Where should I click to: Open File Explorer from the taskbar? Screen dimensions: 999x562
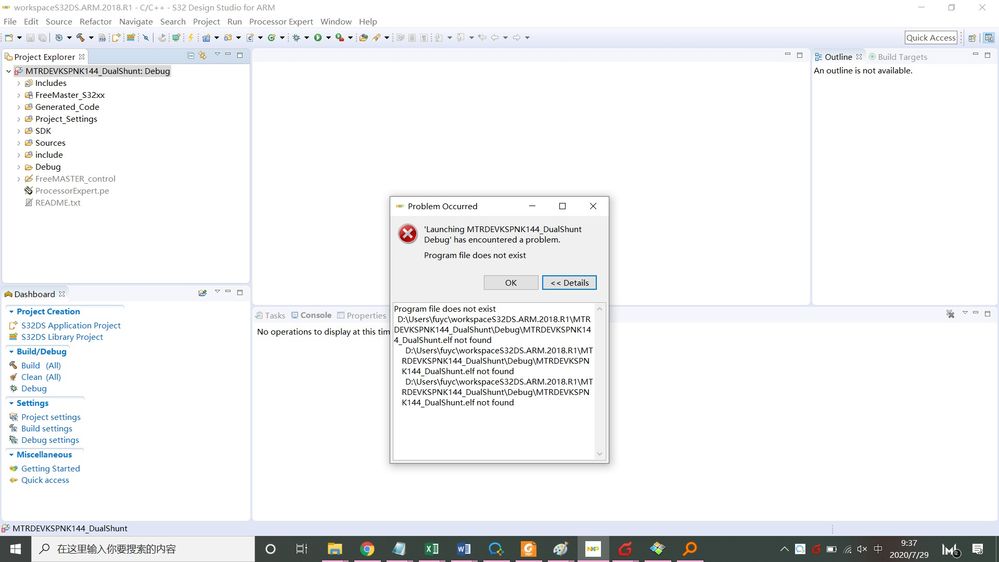tap(334, 549)
